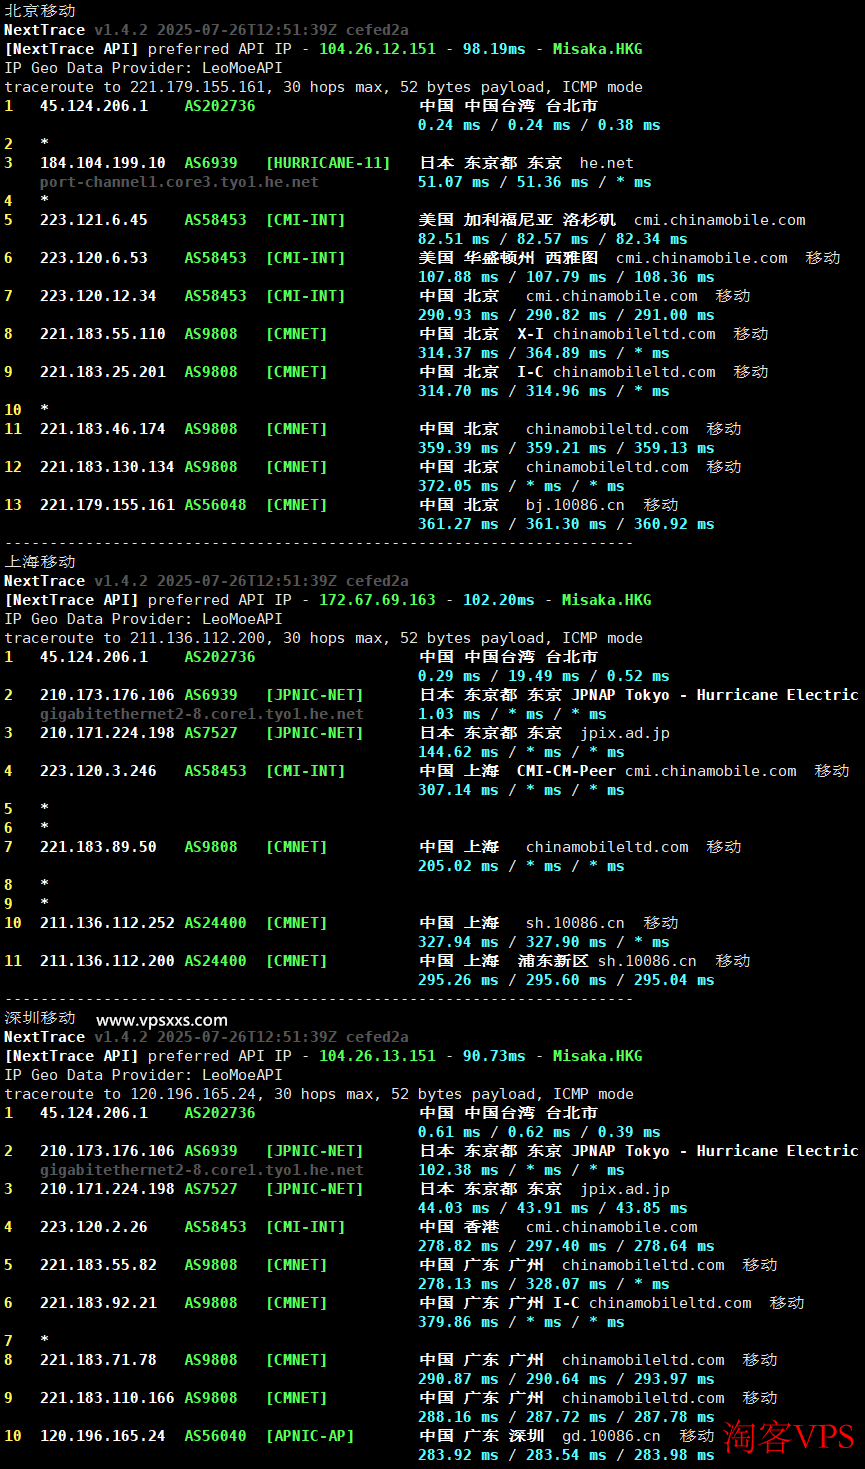Click the [HURRICANE-11] network tag
Image resolution: width=865 pixels, height=1469 pixels.
[328, 163]
